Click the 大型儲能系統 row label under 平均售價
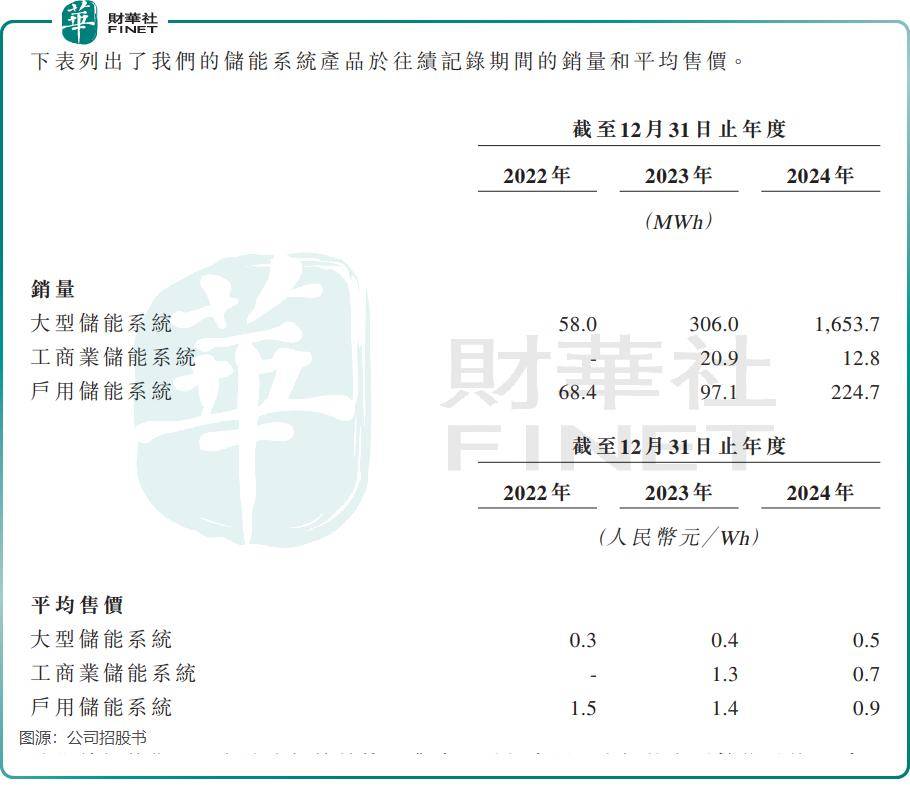The image size is (910, 799). tap(101, 639)
